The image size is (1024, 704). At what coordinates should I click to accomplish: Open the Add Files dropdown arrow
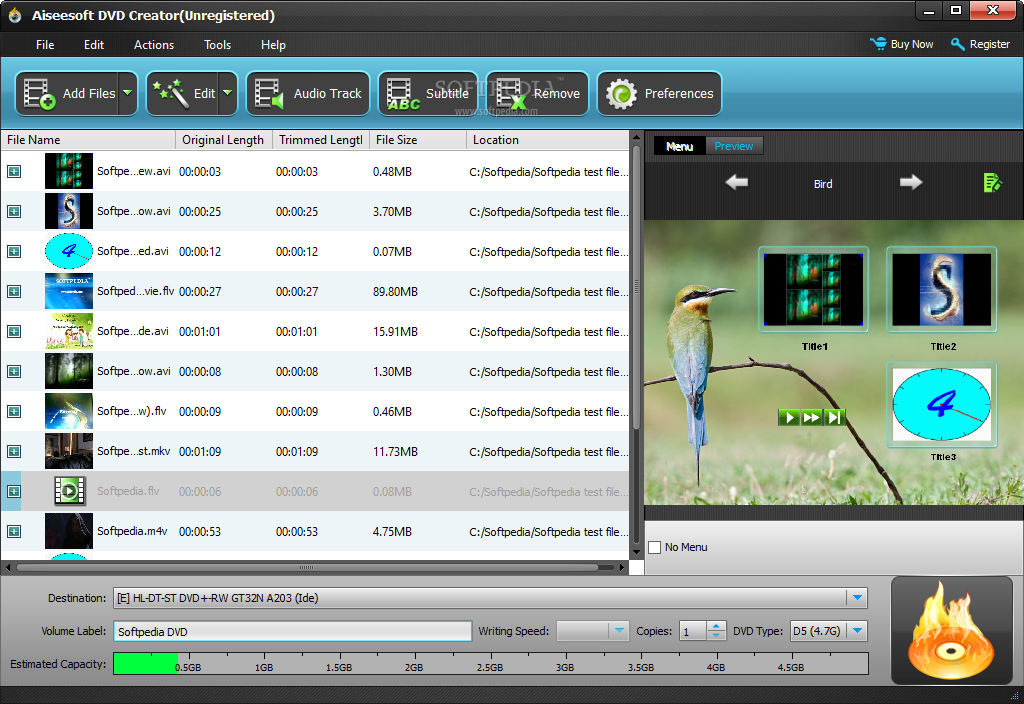128,93
